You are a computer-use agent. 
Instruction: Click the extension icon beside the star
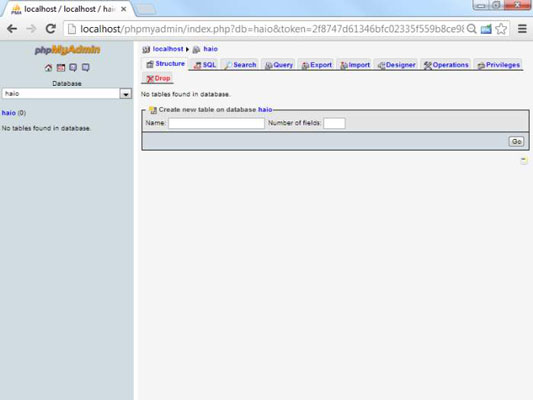(486, 29)
